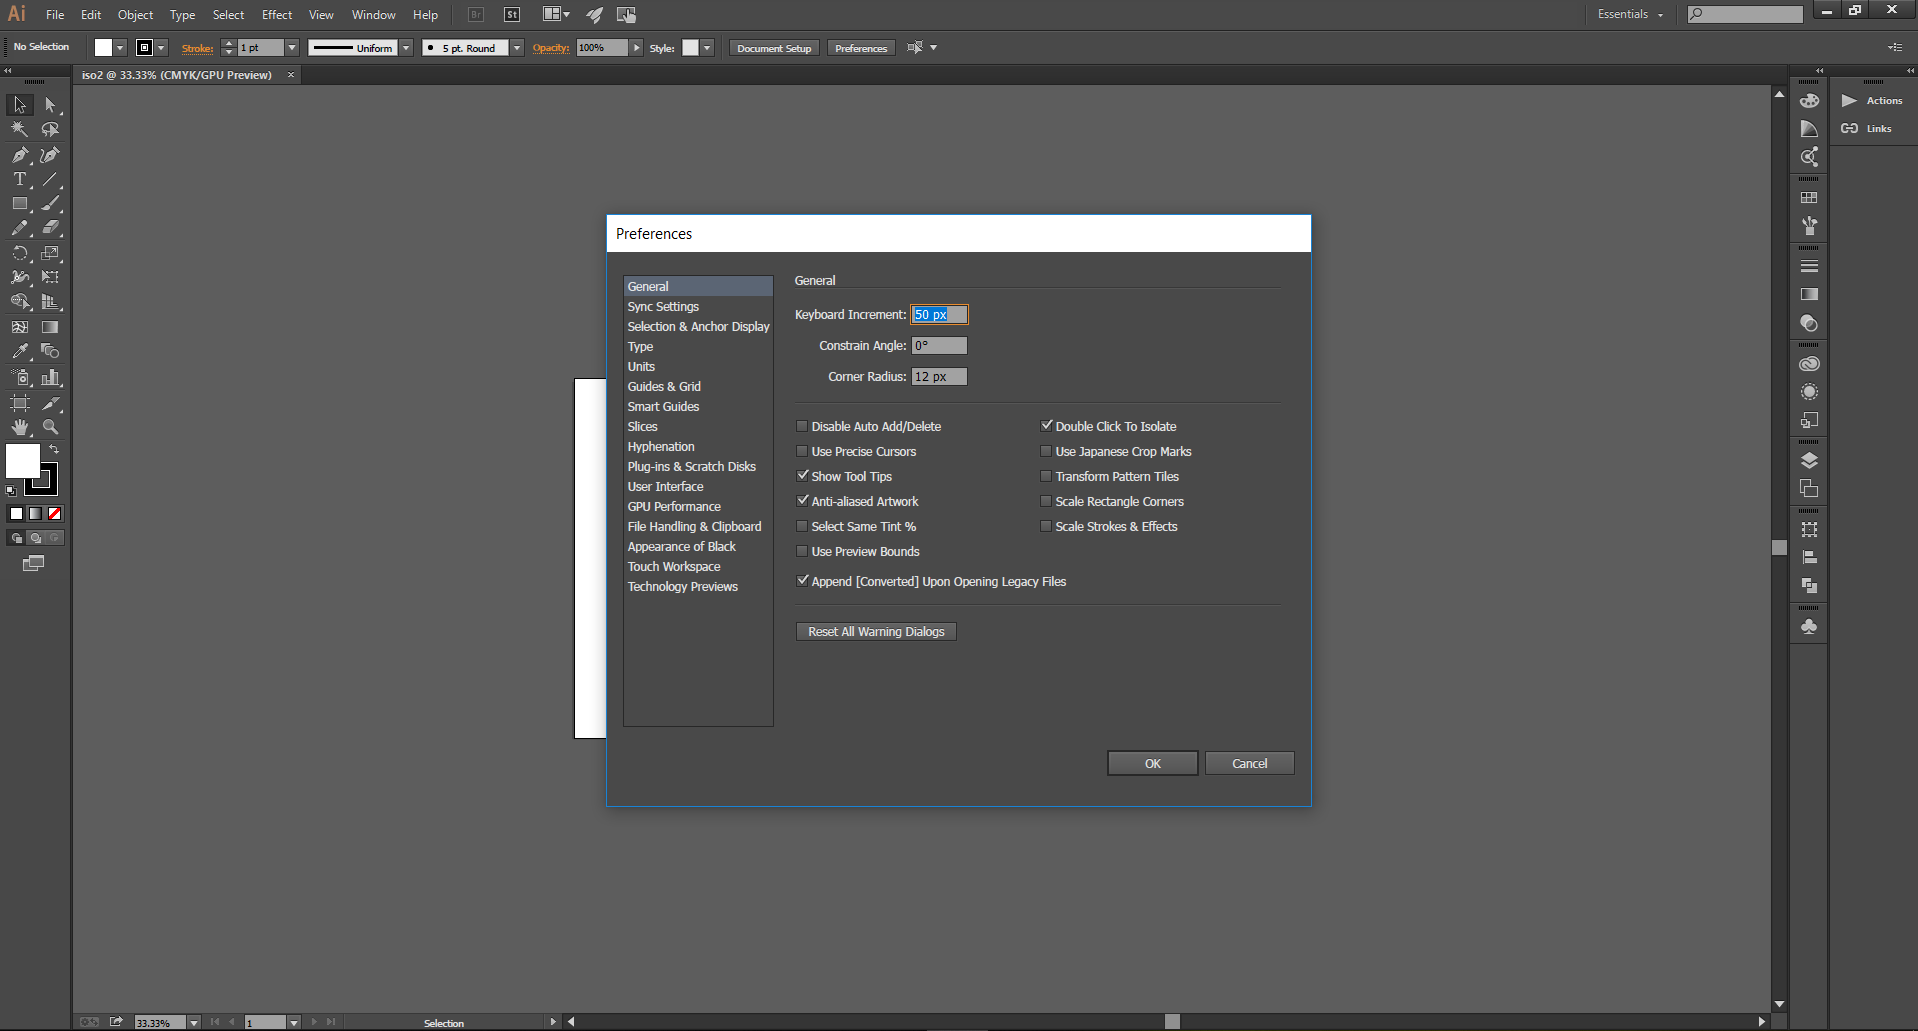Image resolution: width=1918 pixels, height=1031 pixels.
Task: Select the Blend tool
Action: point(50,351)
